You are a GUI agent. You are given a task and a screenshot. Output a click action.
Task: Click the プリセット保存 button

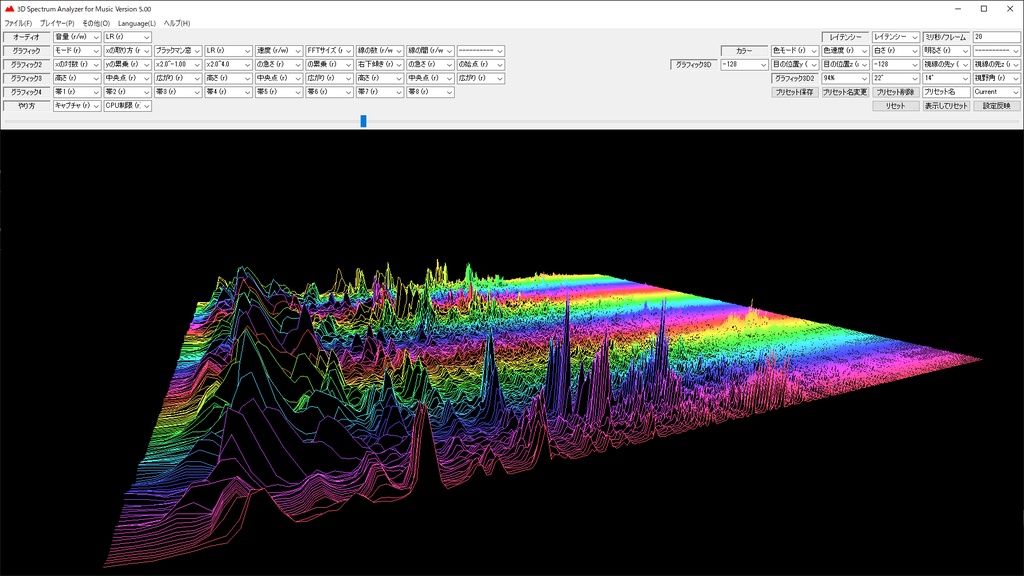click(x=794, y=92)
